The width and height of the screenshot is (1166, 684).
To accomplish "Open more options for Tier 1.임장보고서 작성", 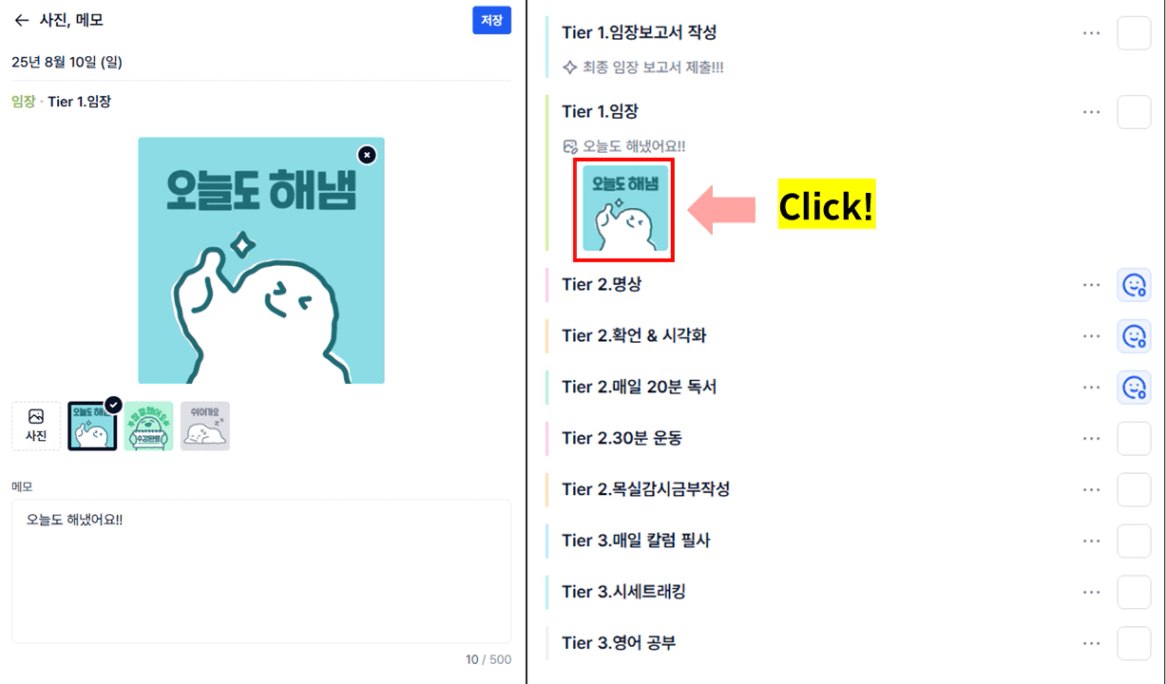I will (1091, 33).
